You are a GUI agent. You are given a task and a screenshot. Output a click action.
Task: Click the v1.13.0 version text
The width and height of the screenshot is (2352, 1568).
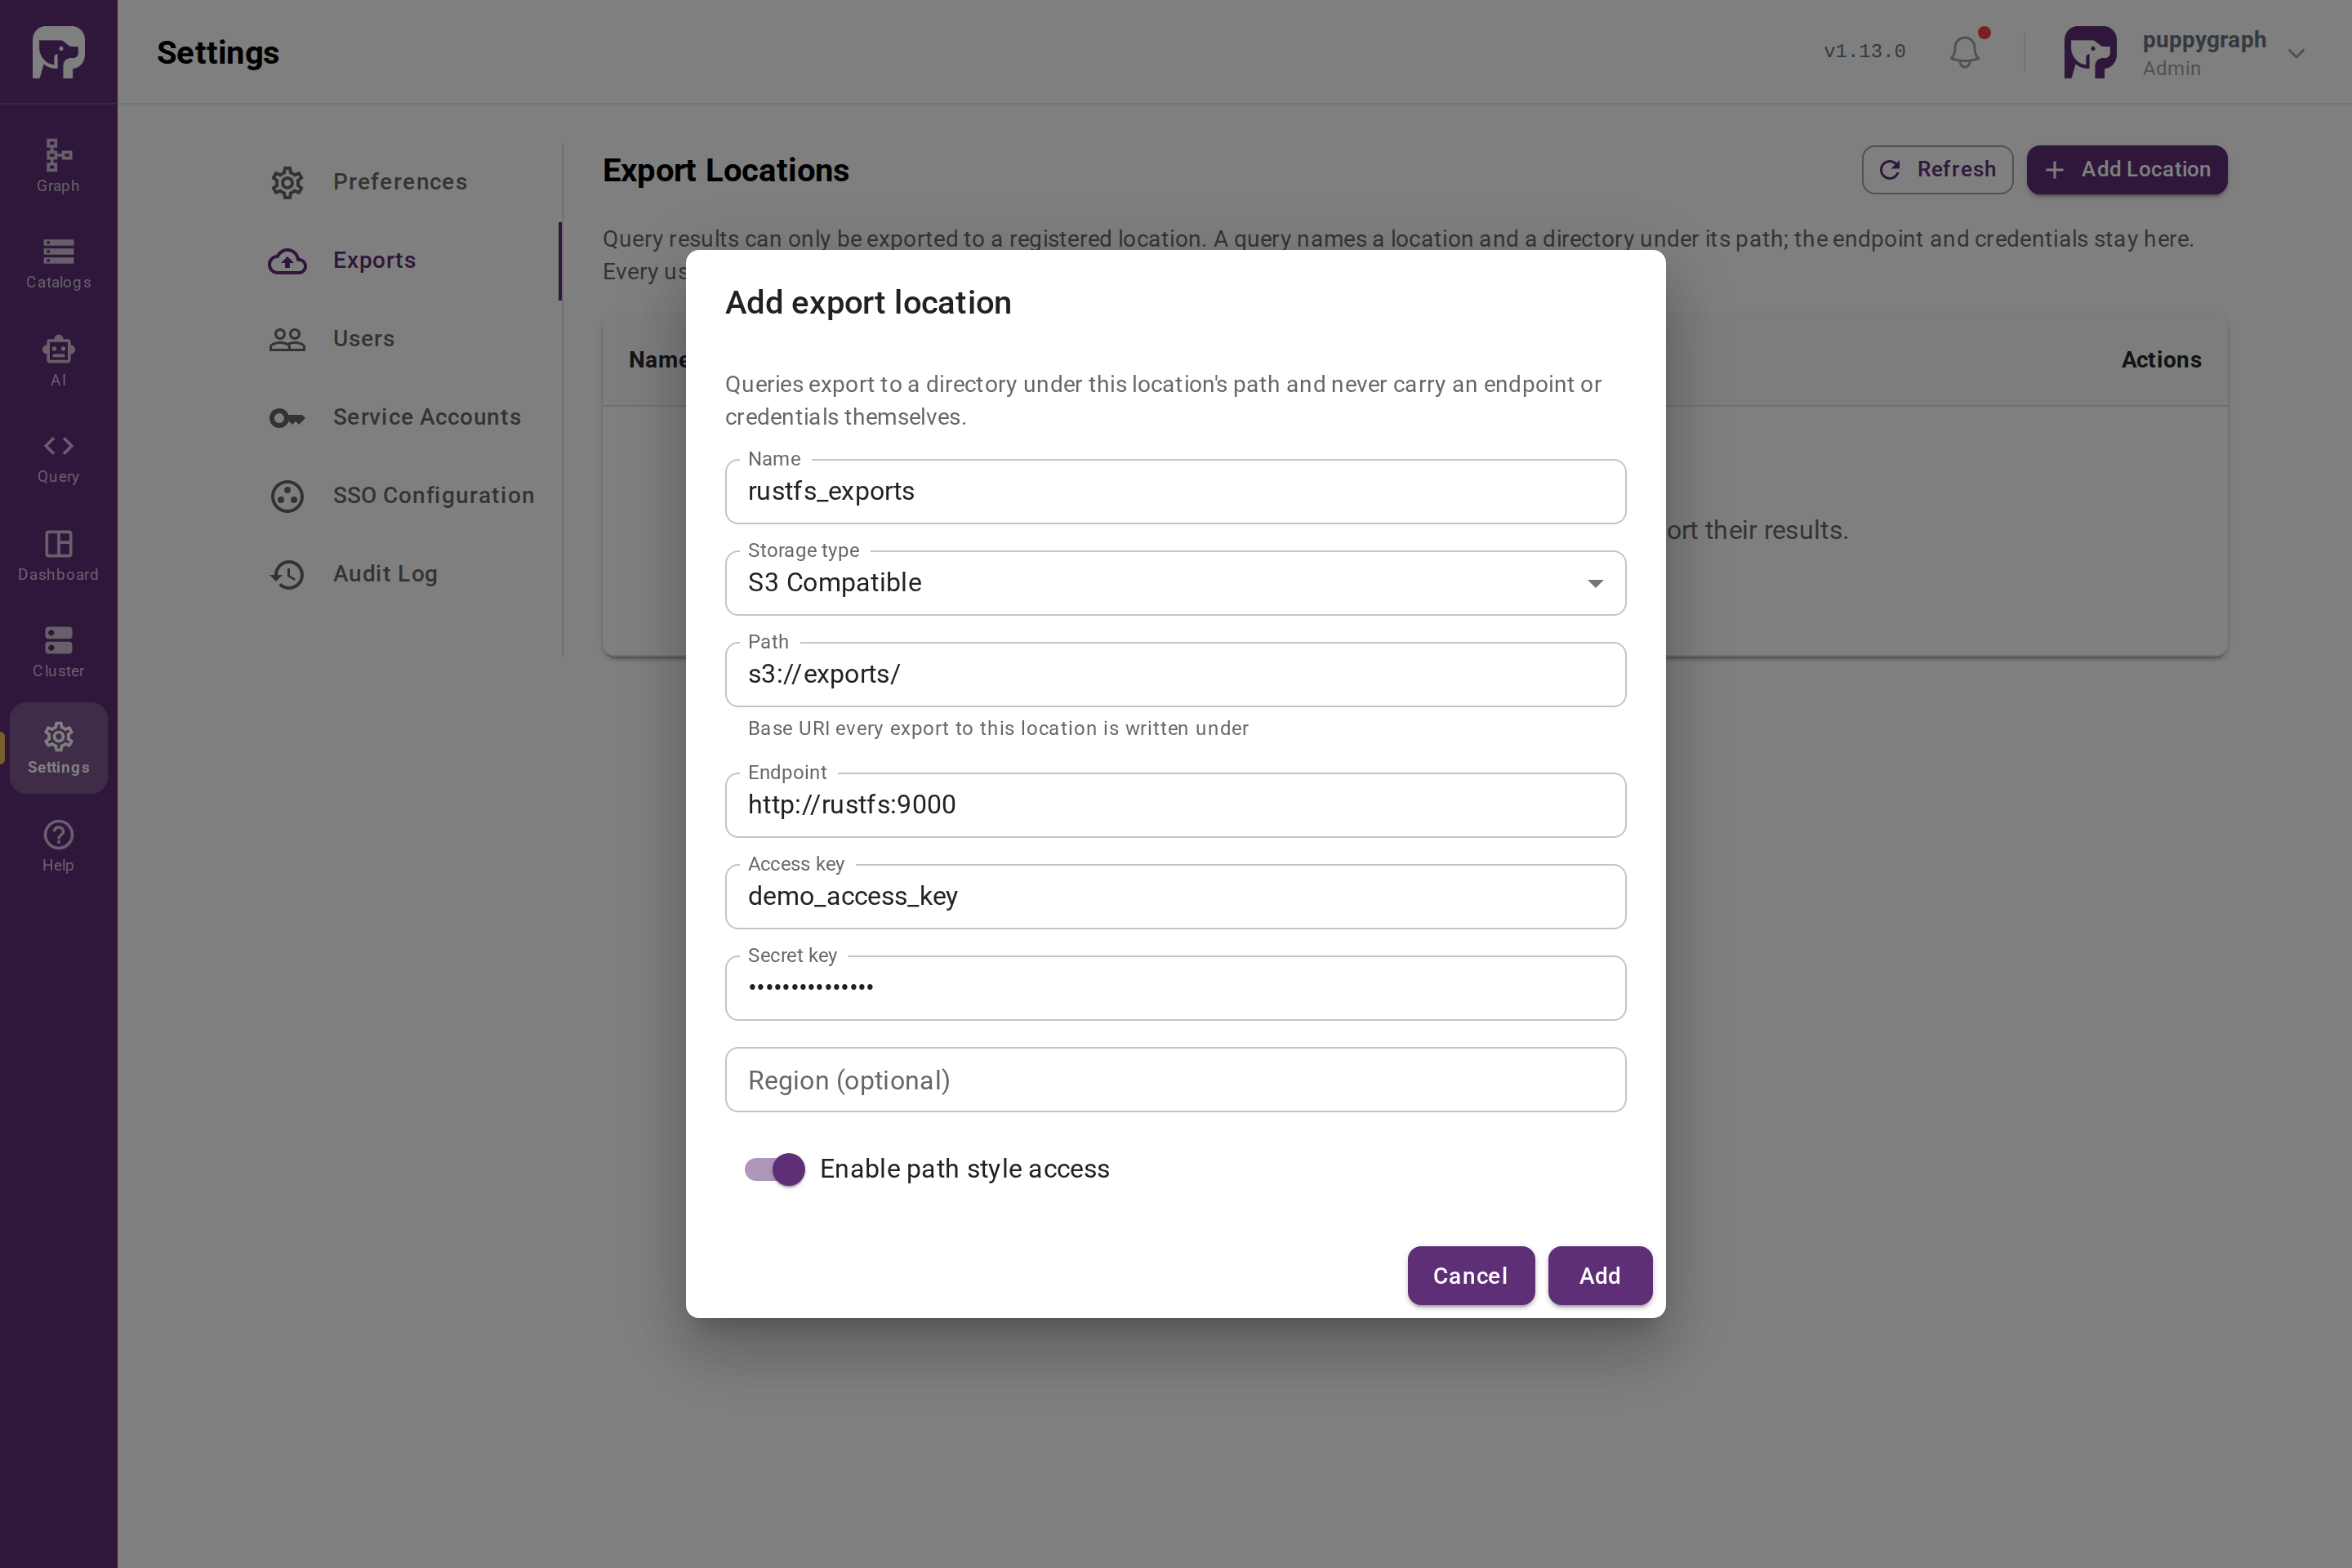click(x=1864, y=51)
